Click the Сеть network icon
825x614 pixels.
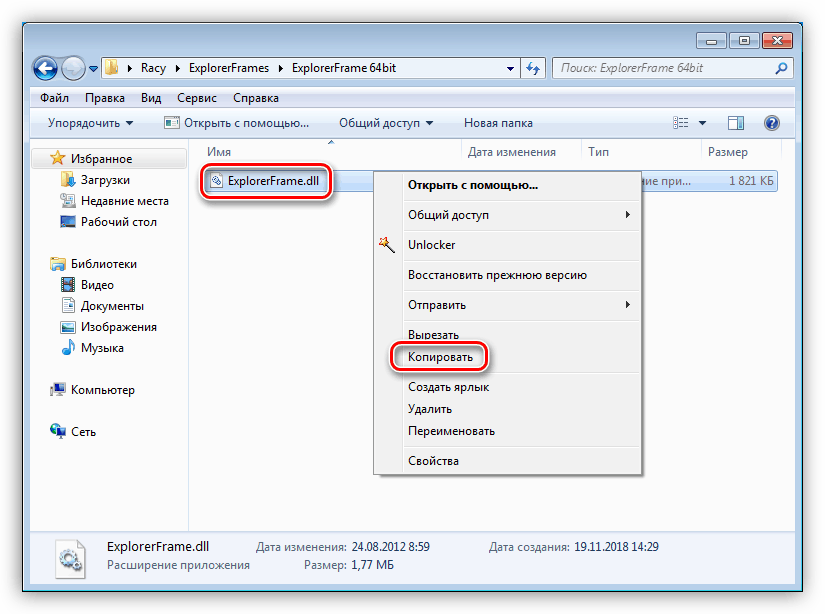coord(58,431)
